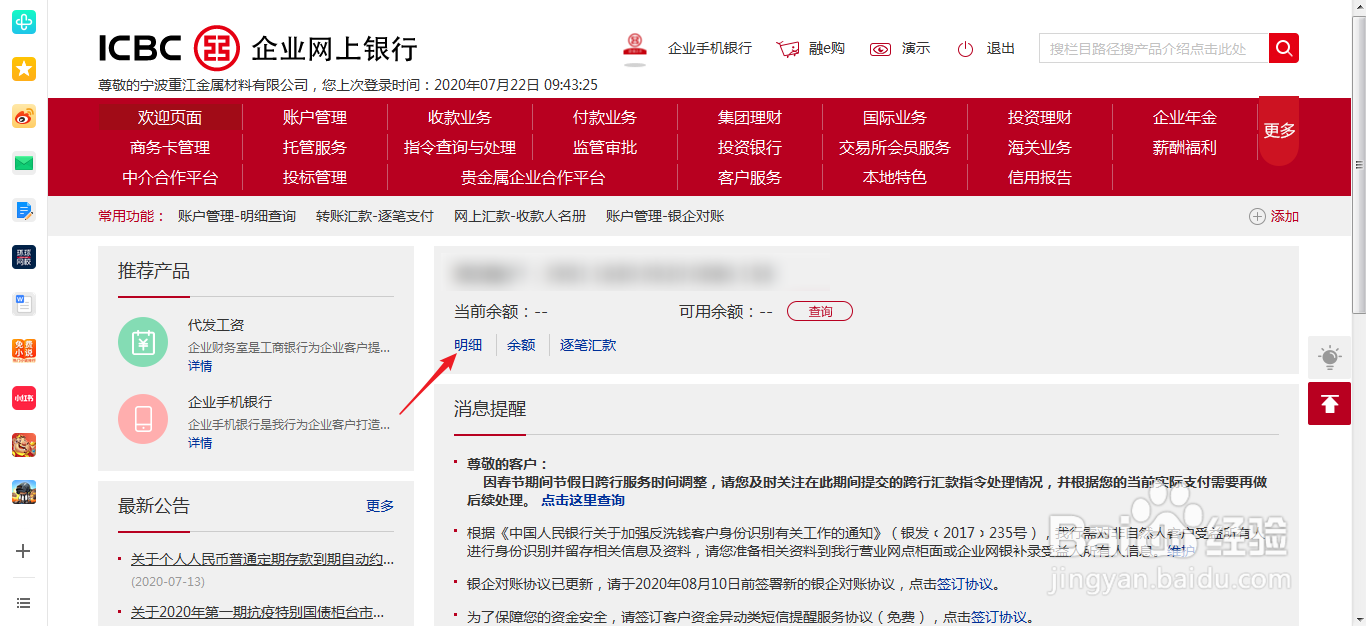Open shortcut 转账汇款-逐笔支付
The image size is (1366, 626).
375,216
